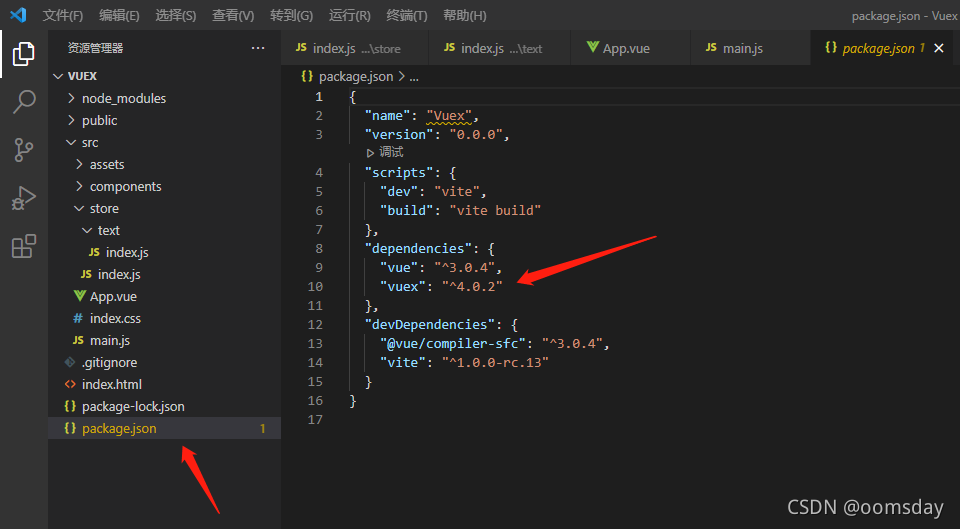This screenshot has height=529, width=960.
Task: Switch to the main.js tab
Action: pos(750,48)
